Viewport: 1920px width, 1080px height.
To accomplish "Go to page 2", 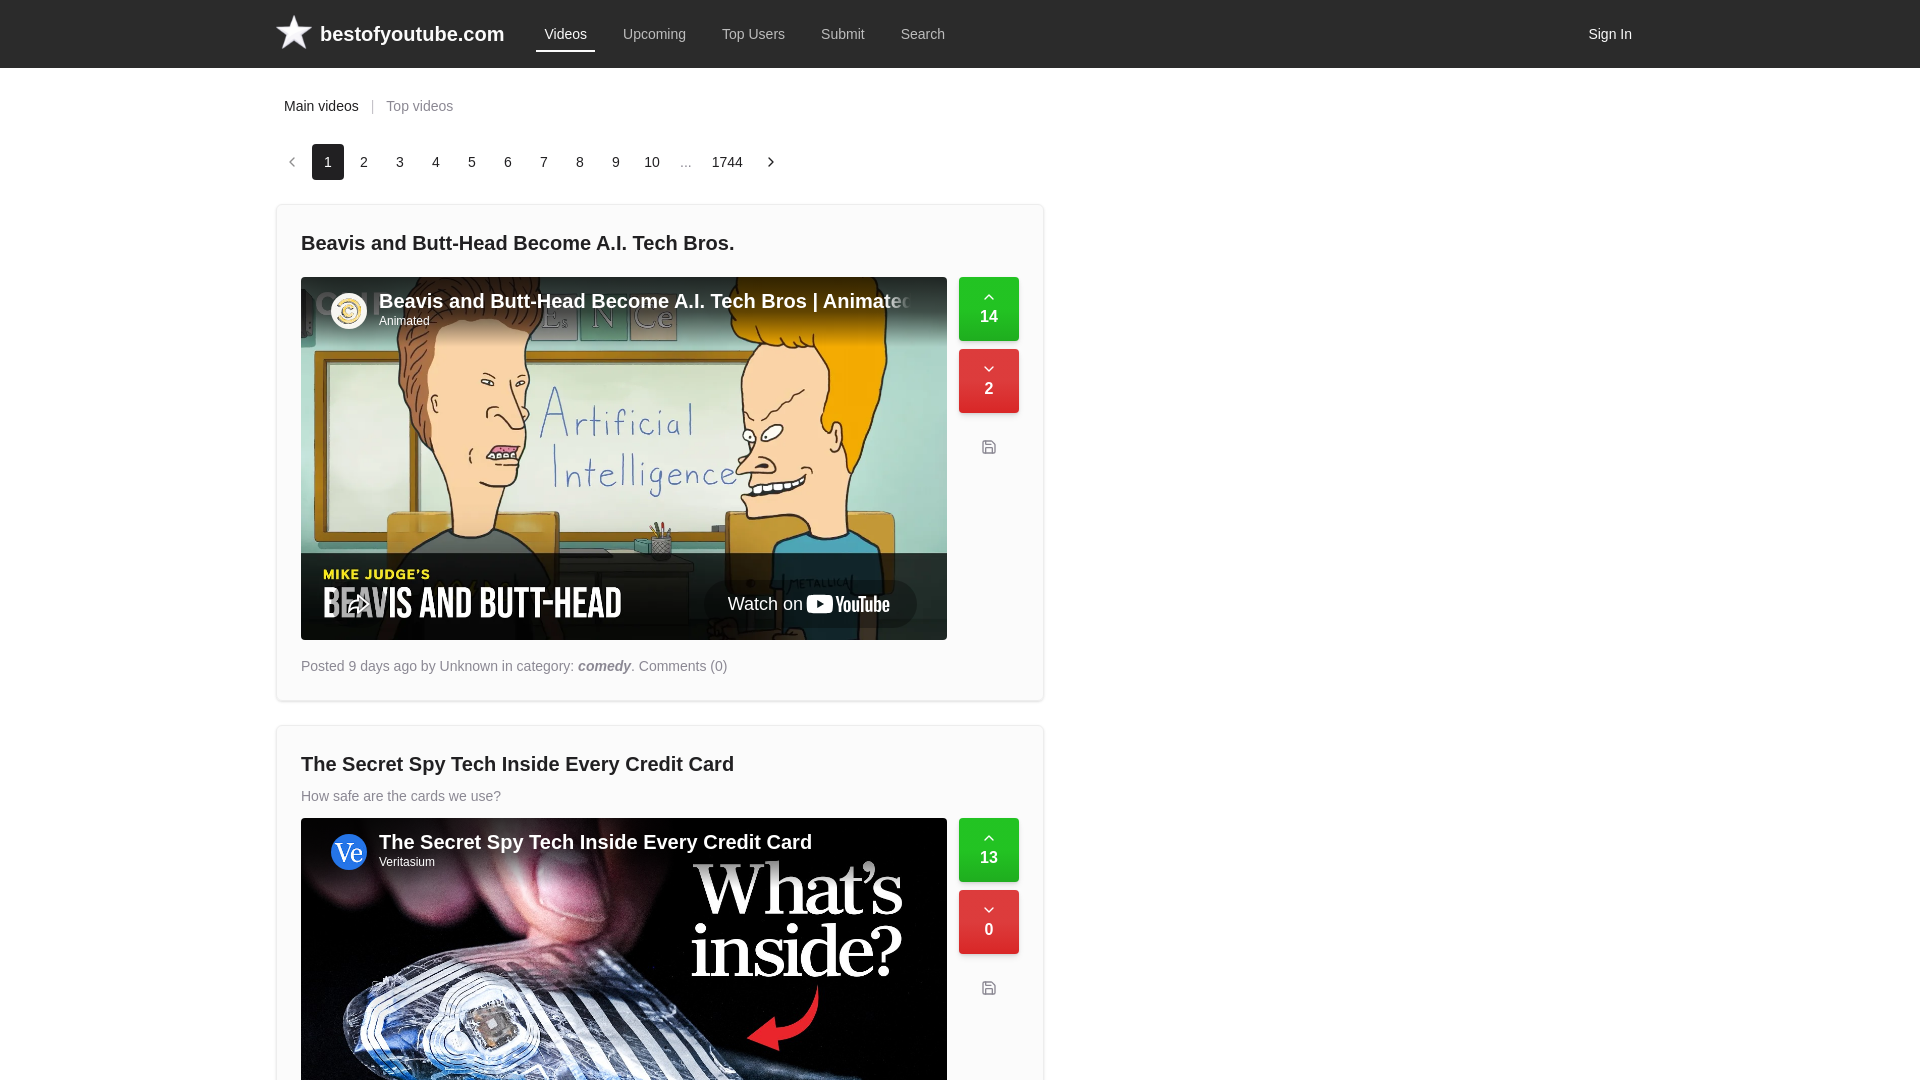I will coord(364,162).
